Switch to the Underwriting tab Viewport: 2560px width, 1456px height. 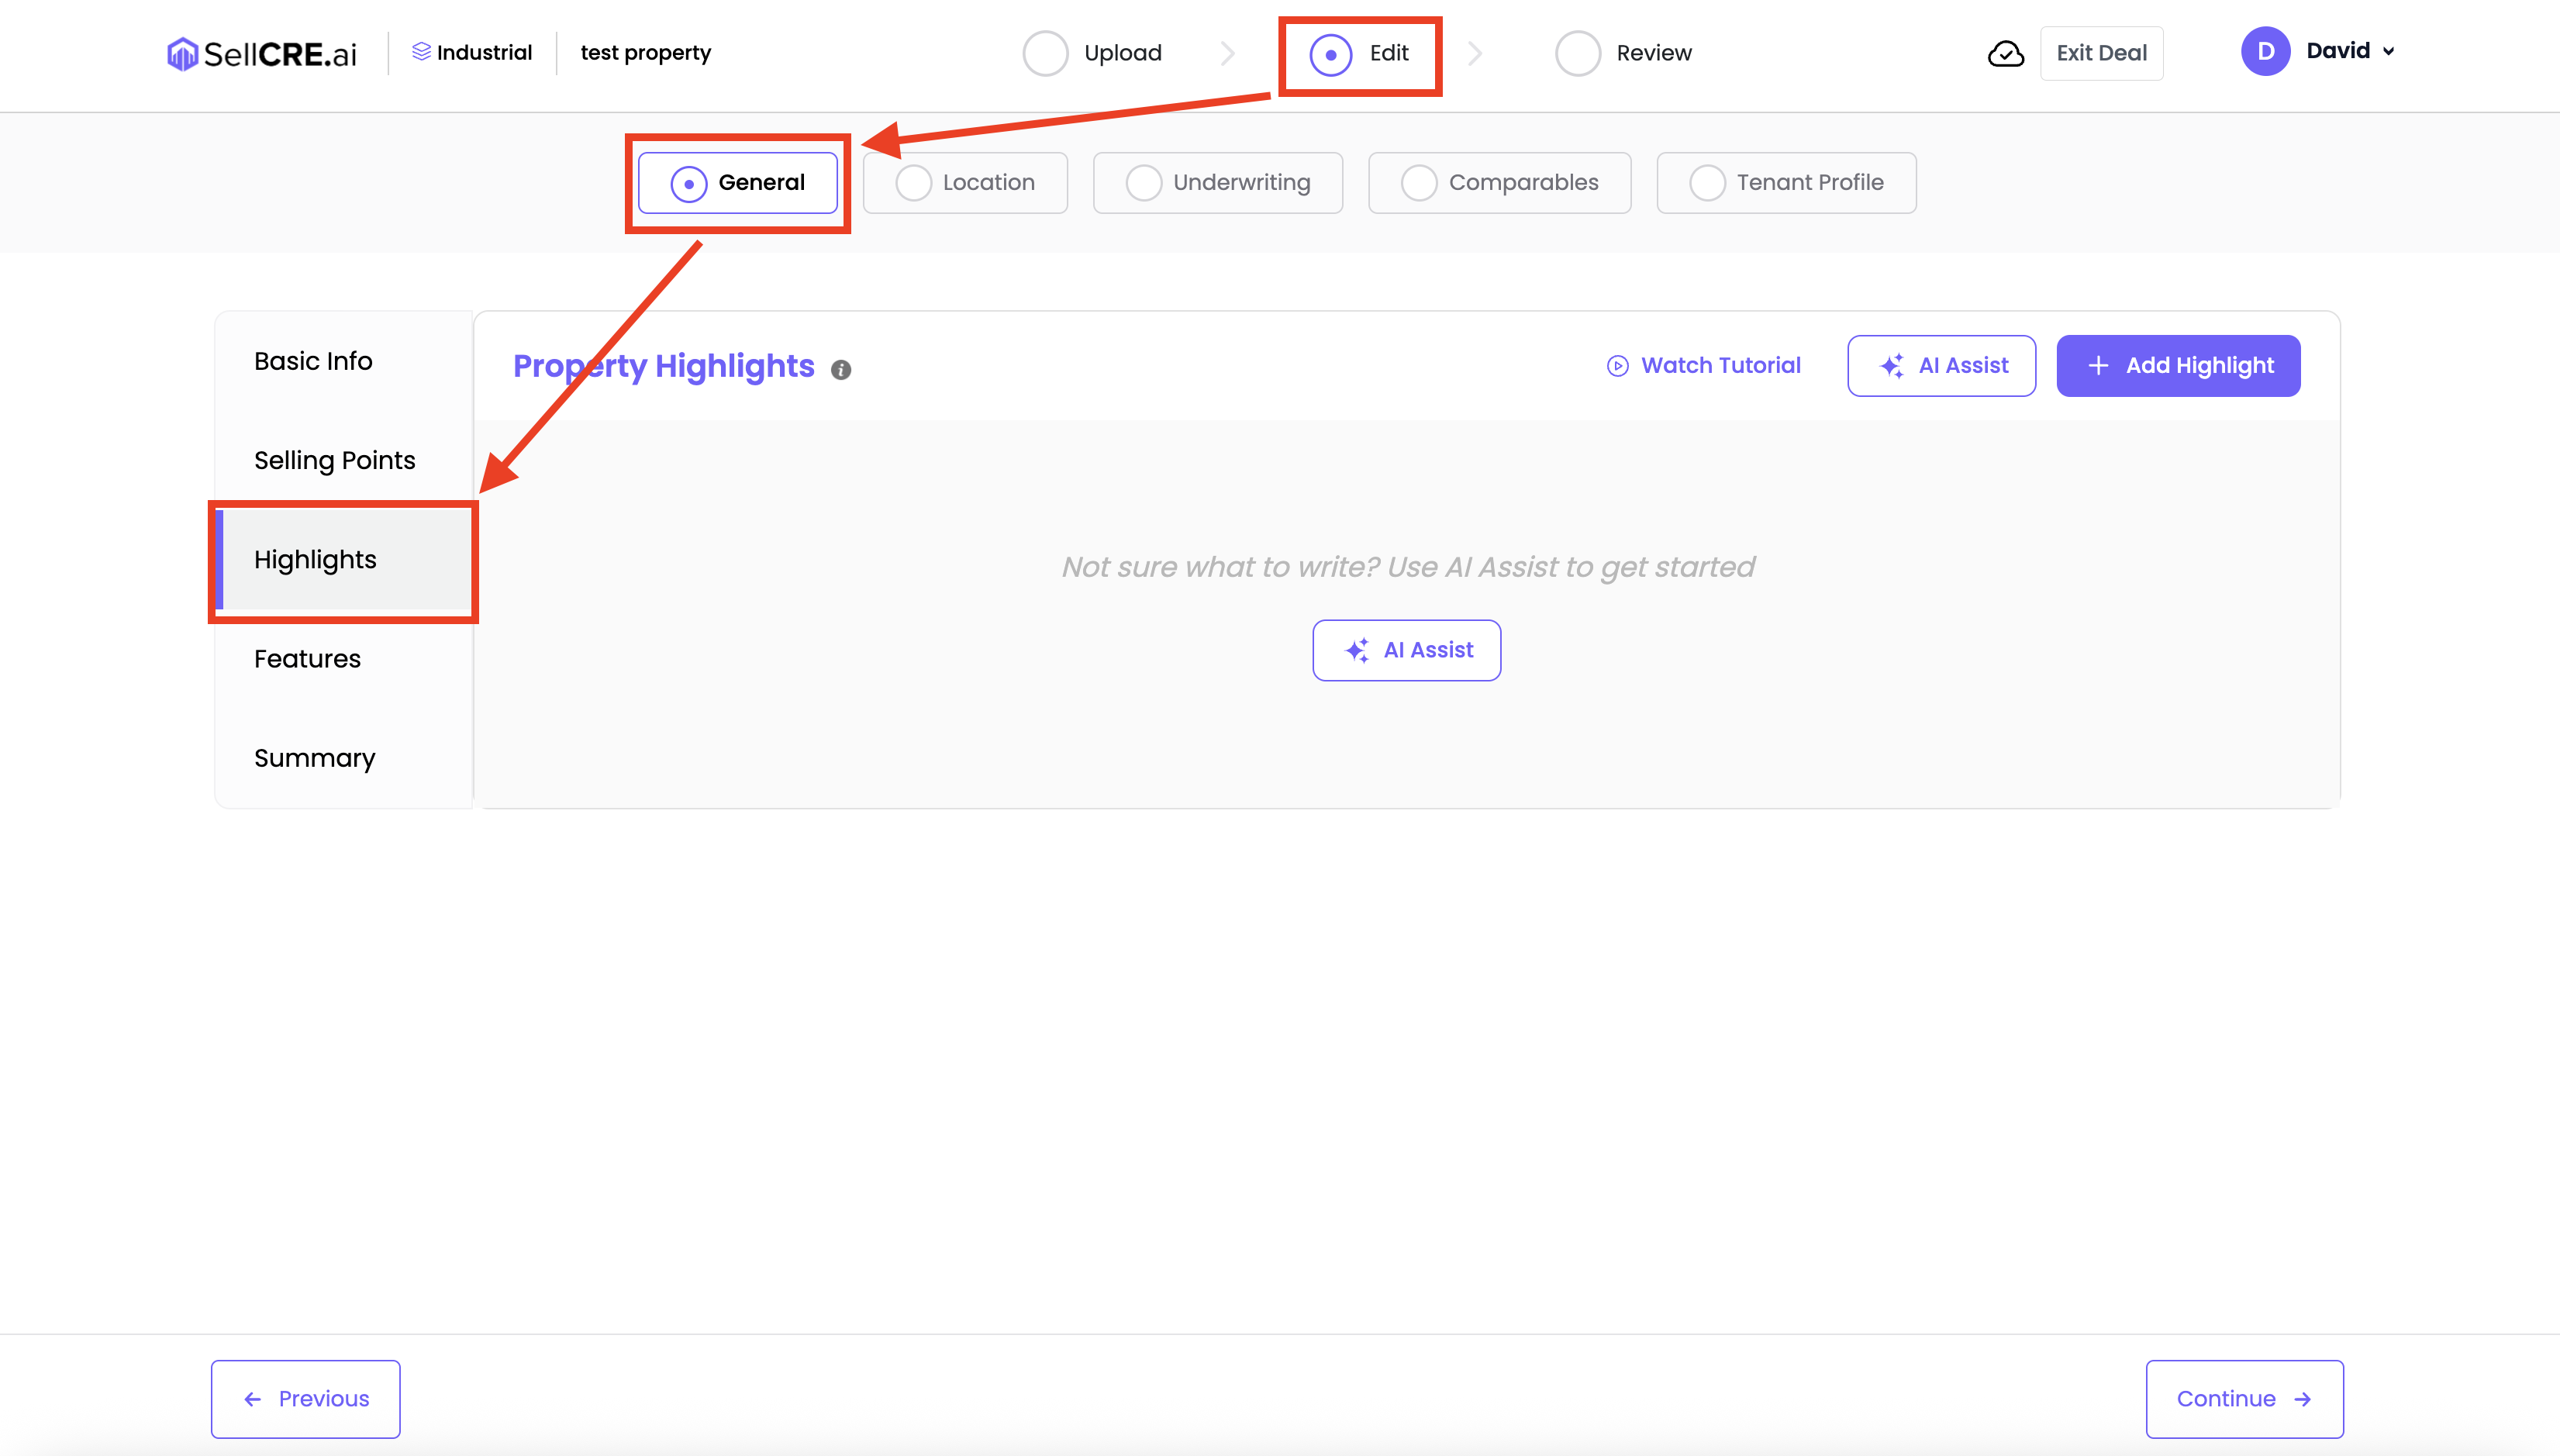pos(1217,183)
